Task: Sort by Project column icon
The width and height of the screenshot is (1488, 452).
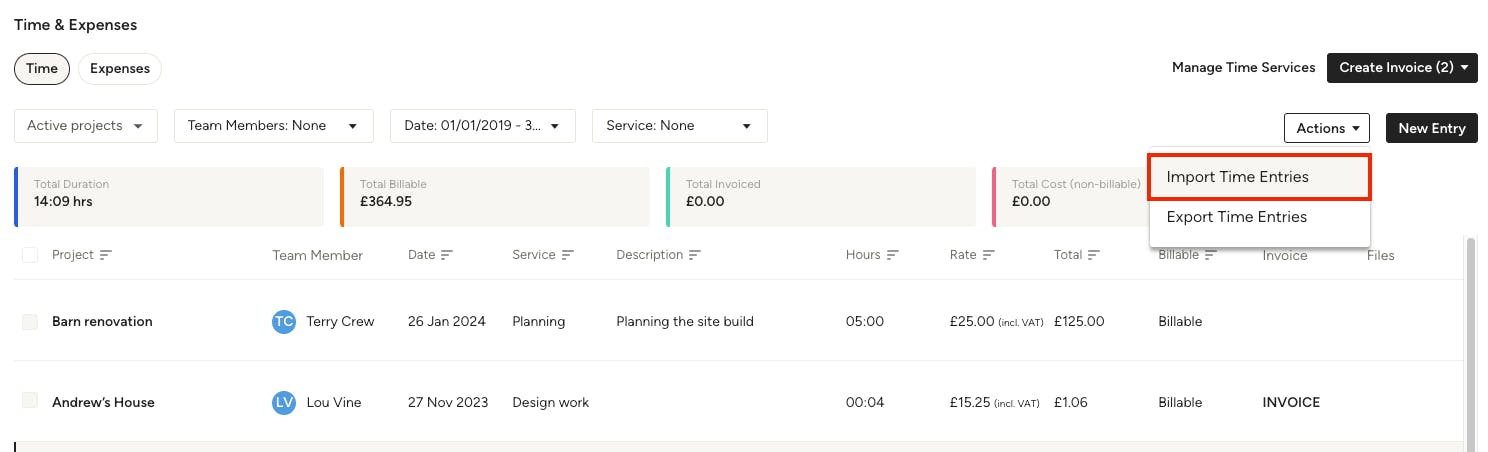Action: coord(105,255)
